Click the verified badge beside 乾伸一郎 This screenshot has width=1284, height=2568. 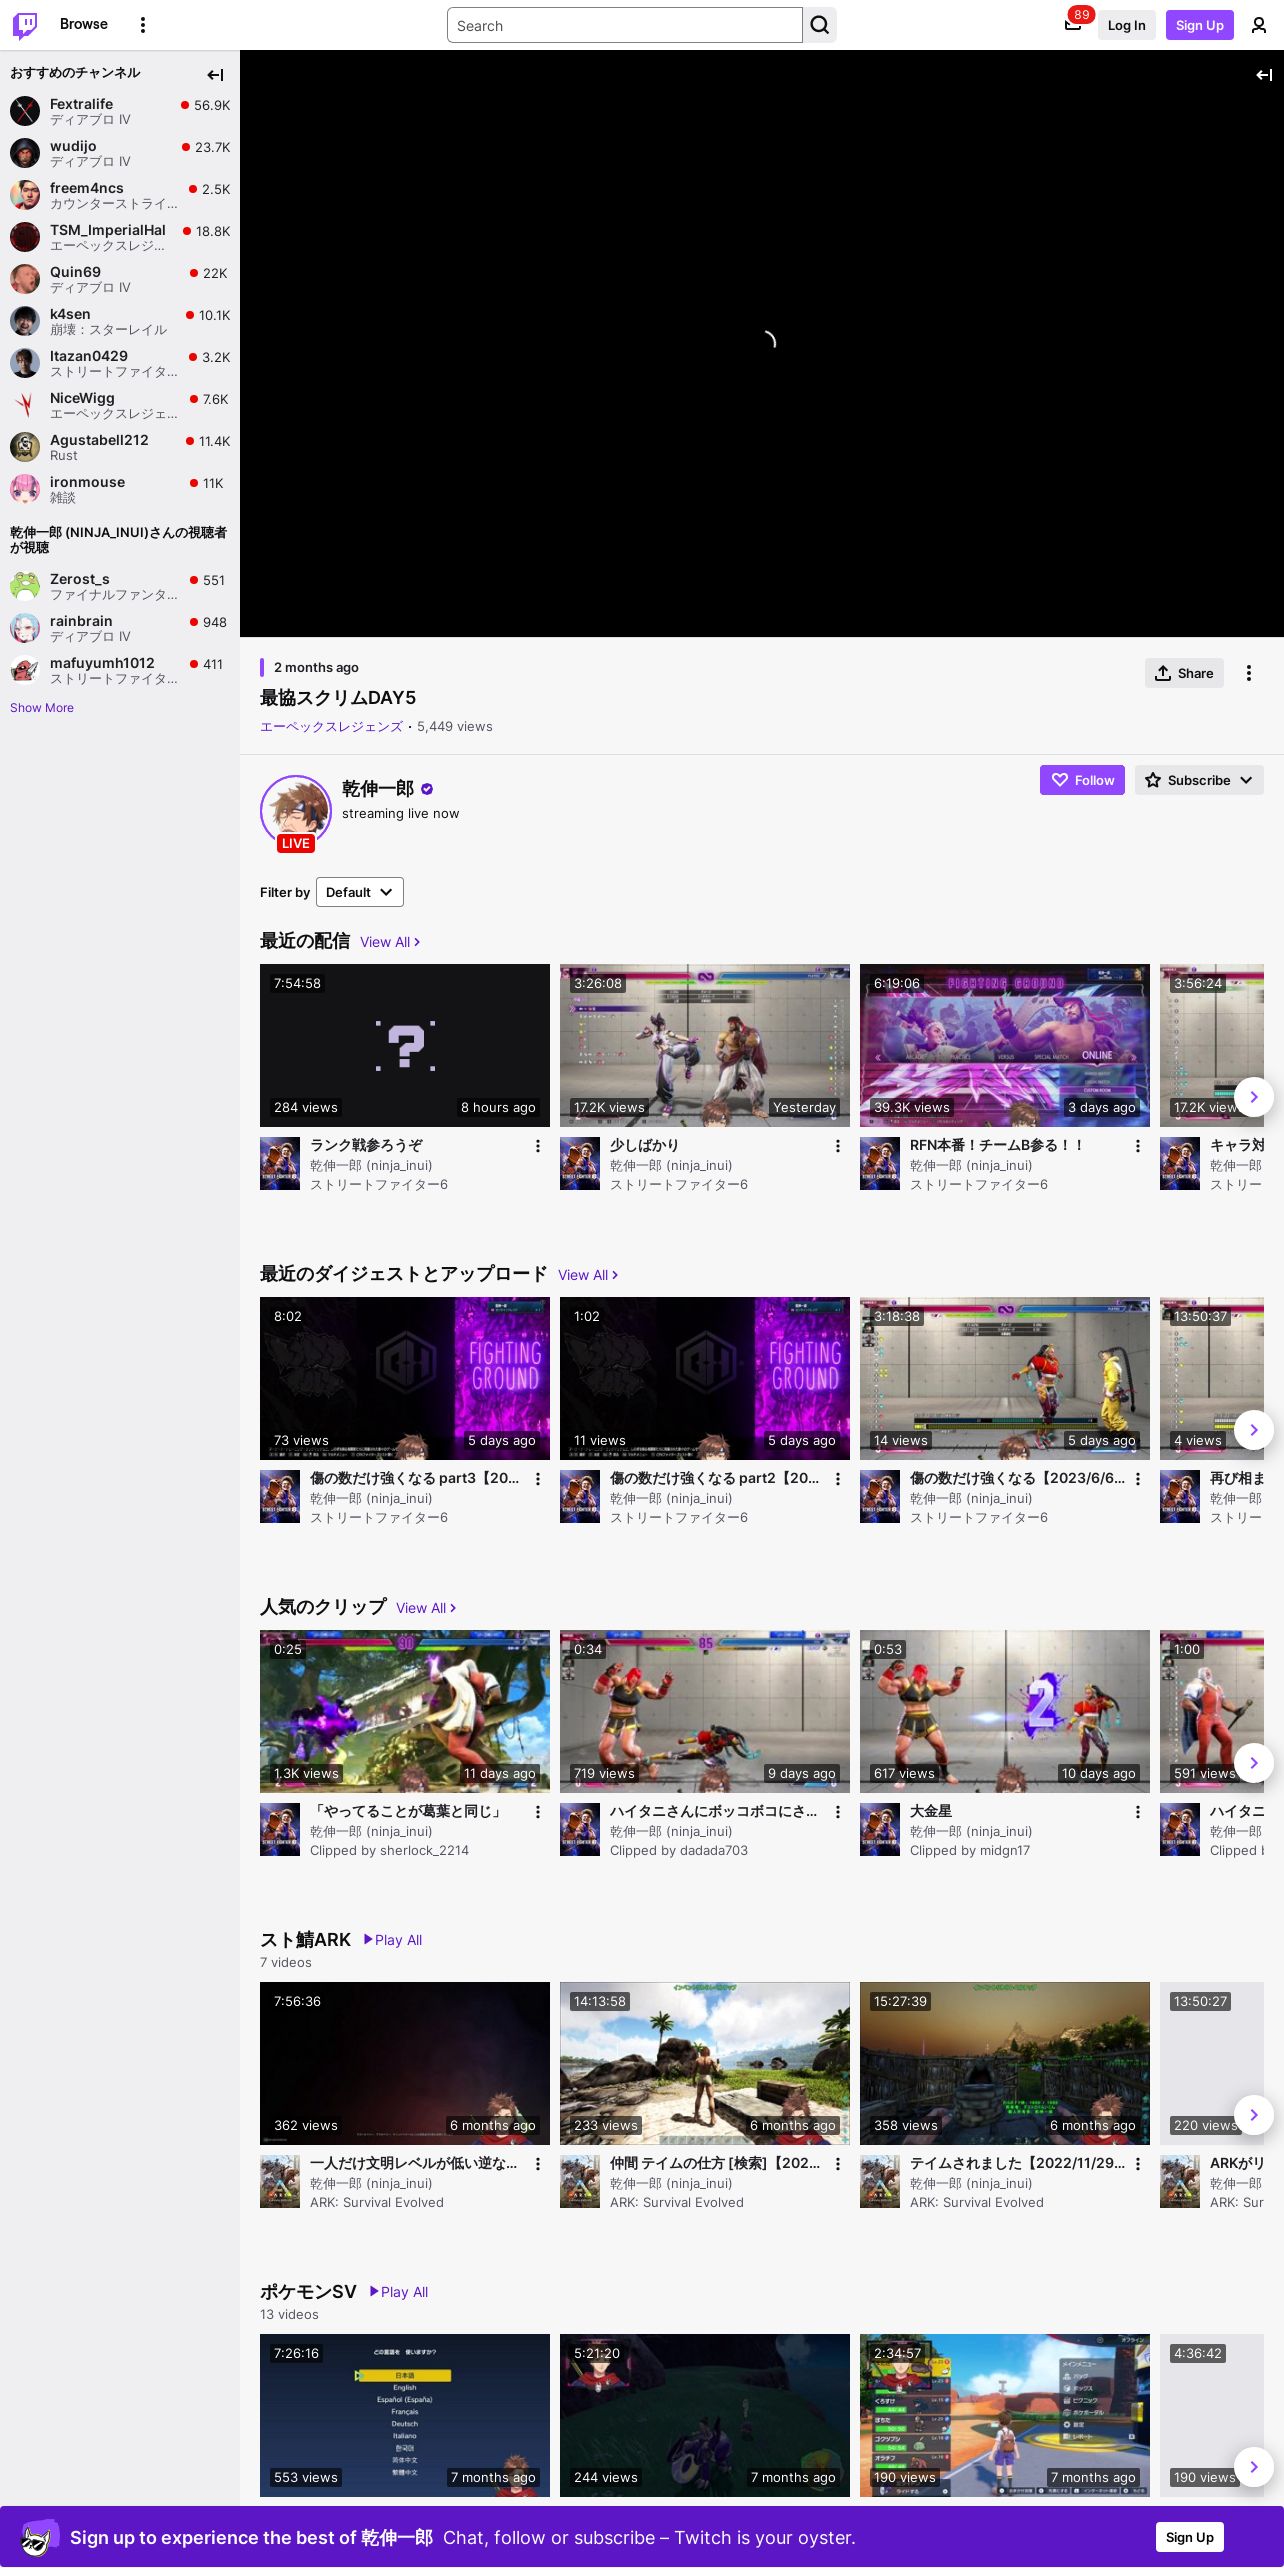[x=427, y=789]
